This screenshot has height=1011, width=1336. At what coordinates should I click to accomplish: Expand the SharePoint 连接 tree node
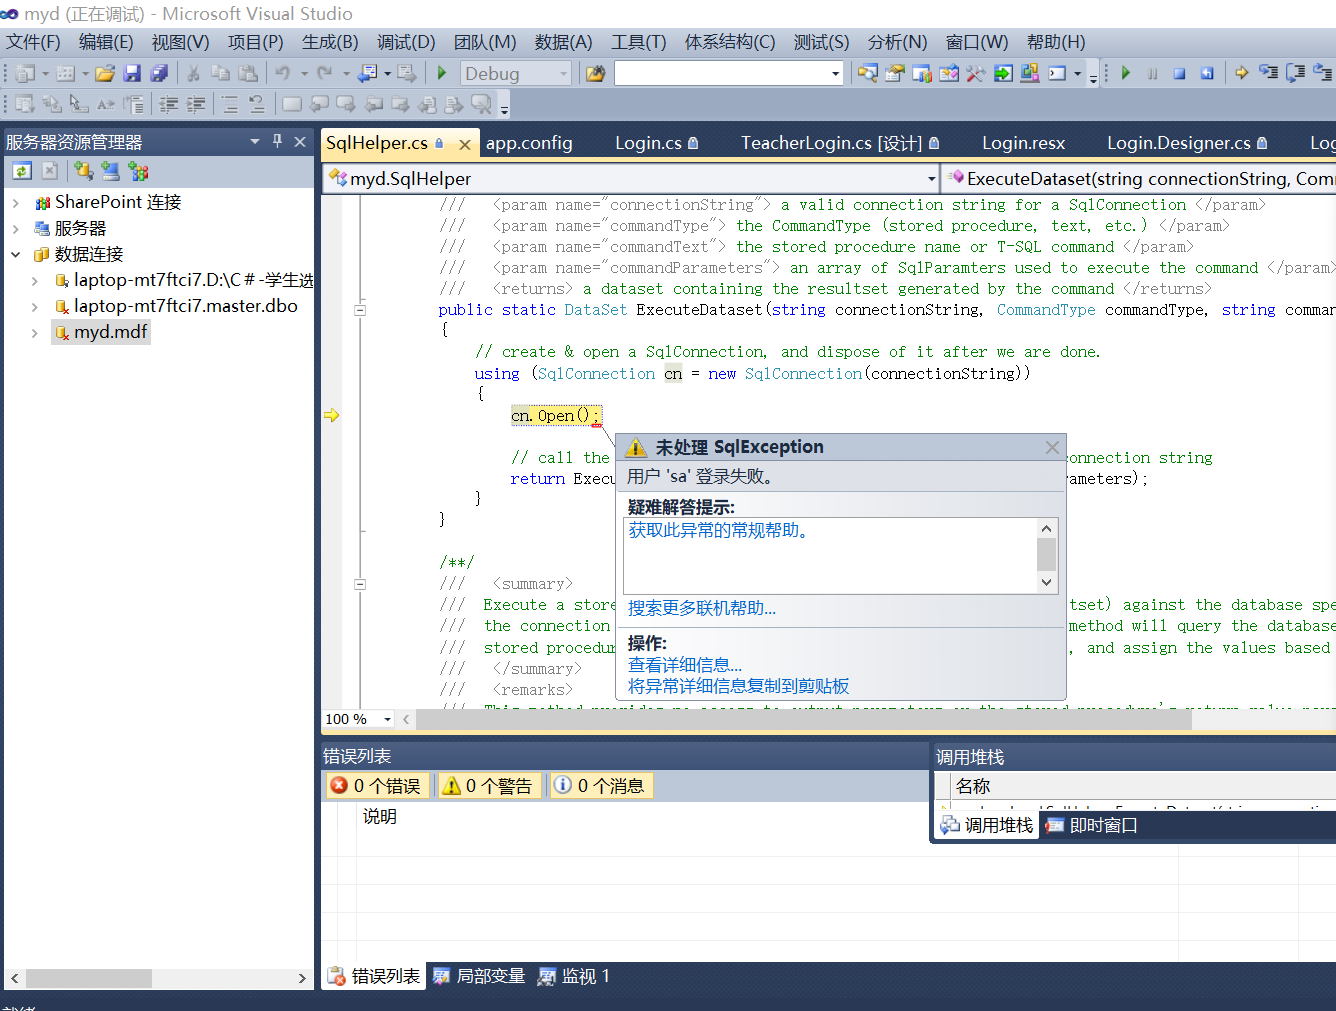tap(16, 202)
